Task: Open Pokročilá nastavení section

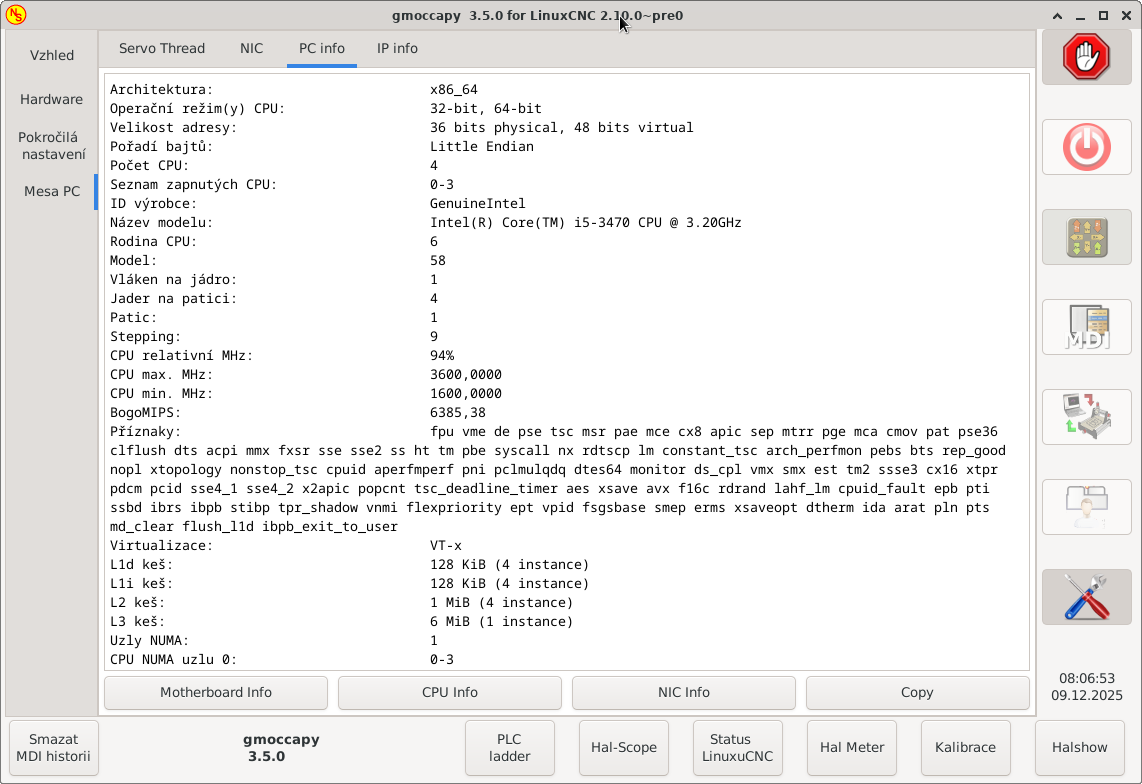Action: [x=52, y=146]
